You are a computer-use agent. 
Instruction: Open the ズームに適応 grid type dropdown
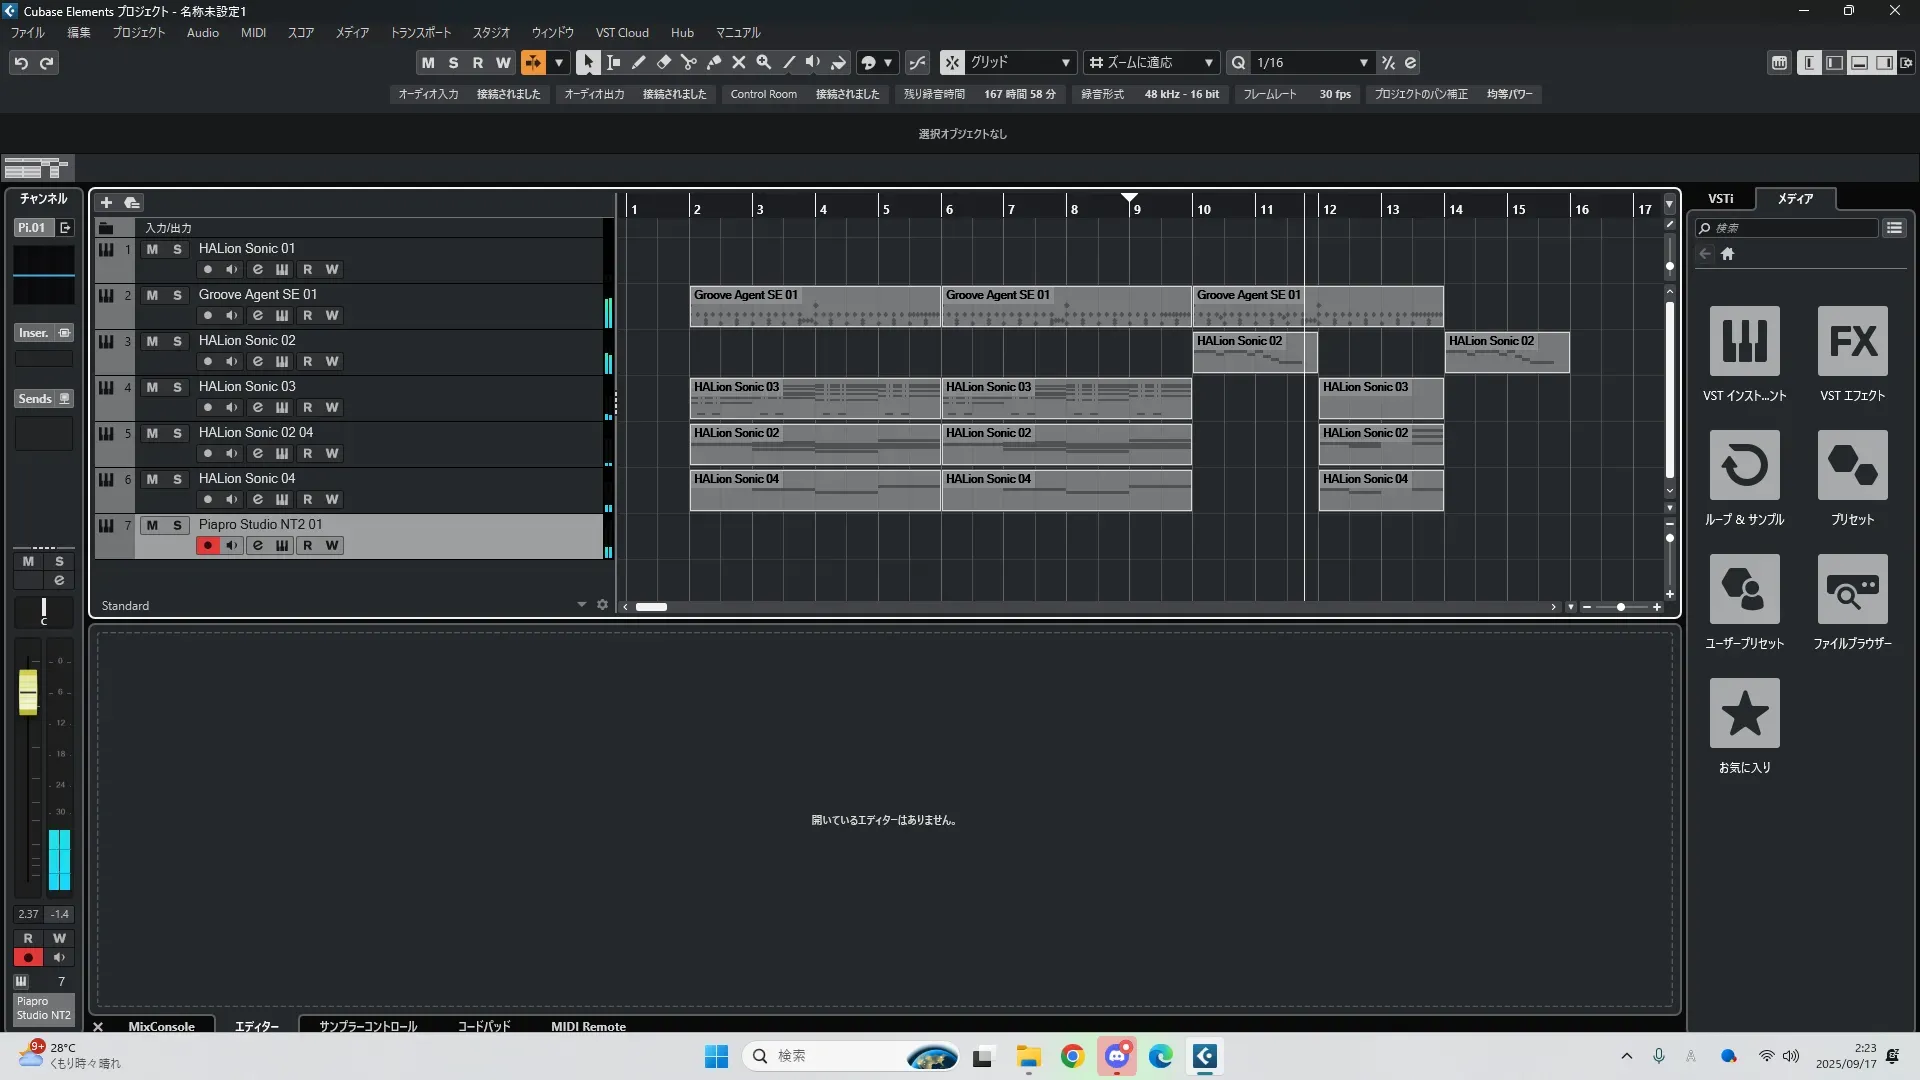pyautogui.click(x=1208, y=63)
